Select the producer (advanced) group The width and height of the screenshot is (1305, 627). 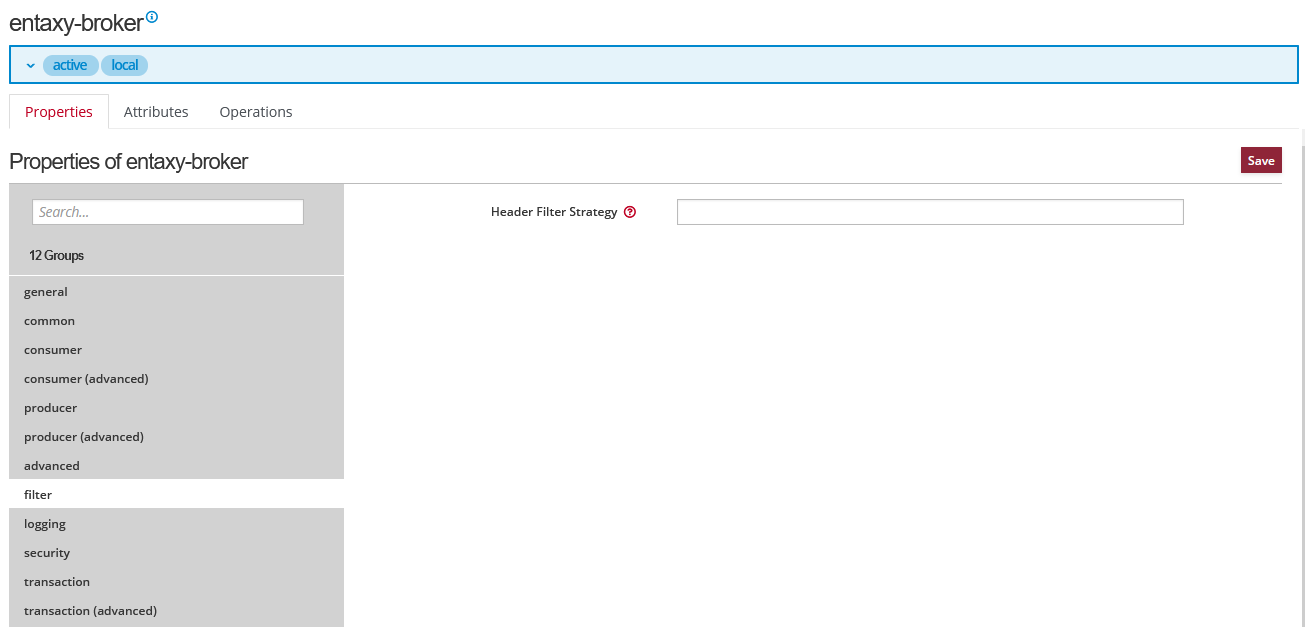[x=84, y=437]
